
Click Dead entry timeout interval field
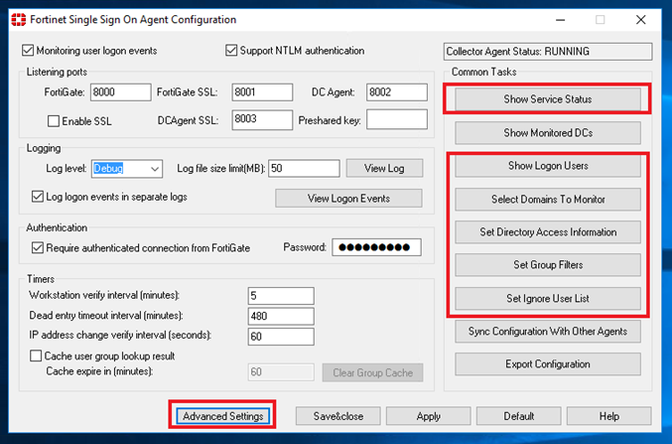[x=281, y=316]
